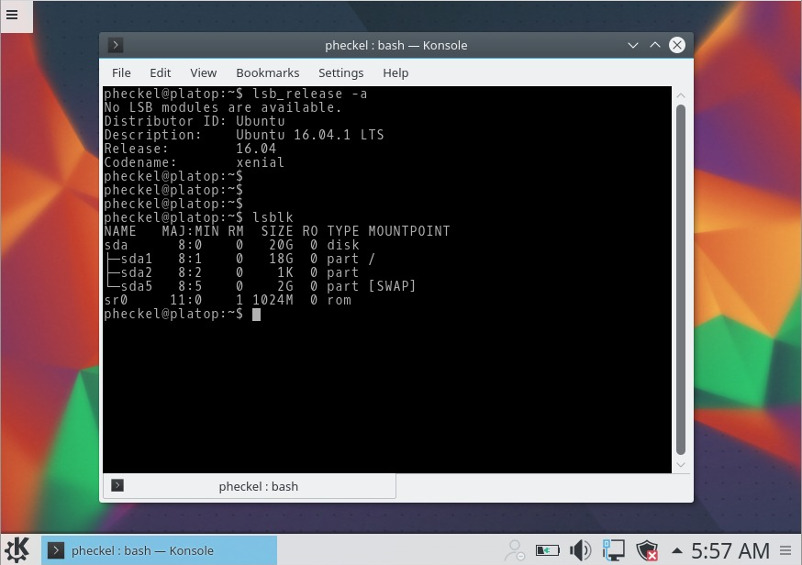802x565 pixels.
Task: Click the MOUNTPOINT column header text
Action: (409, 231)
